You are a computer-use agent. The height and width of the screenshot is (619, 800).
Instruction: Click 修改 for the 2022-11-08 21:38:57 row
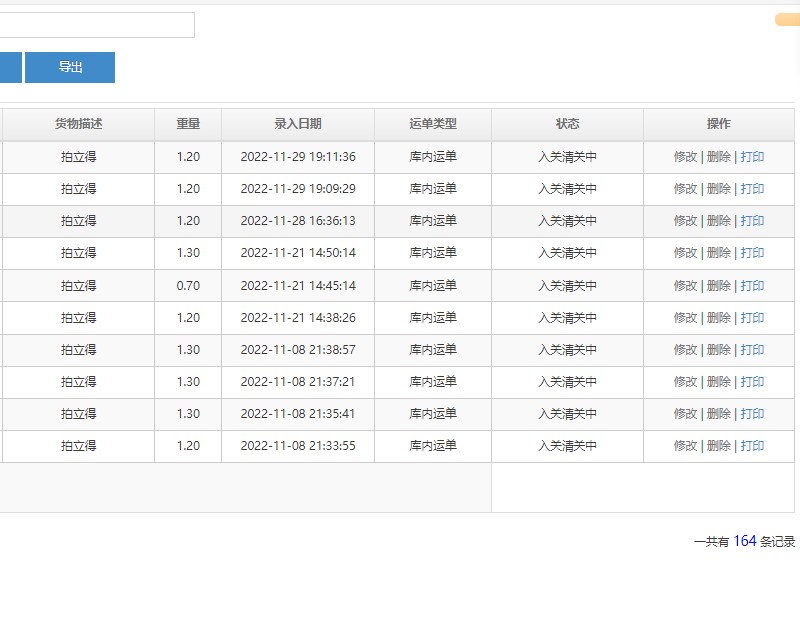tap(685, 350)
